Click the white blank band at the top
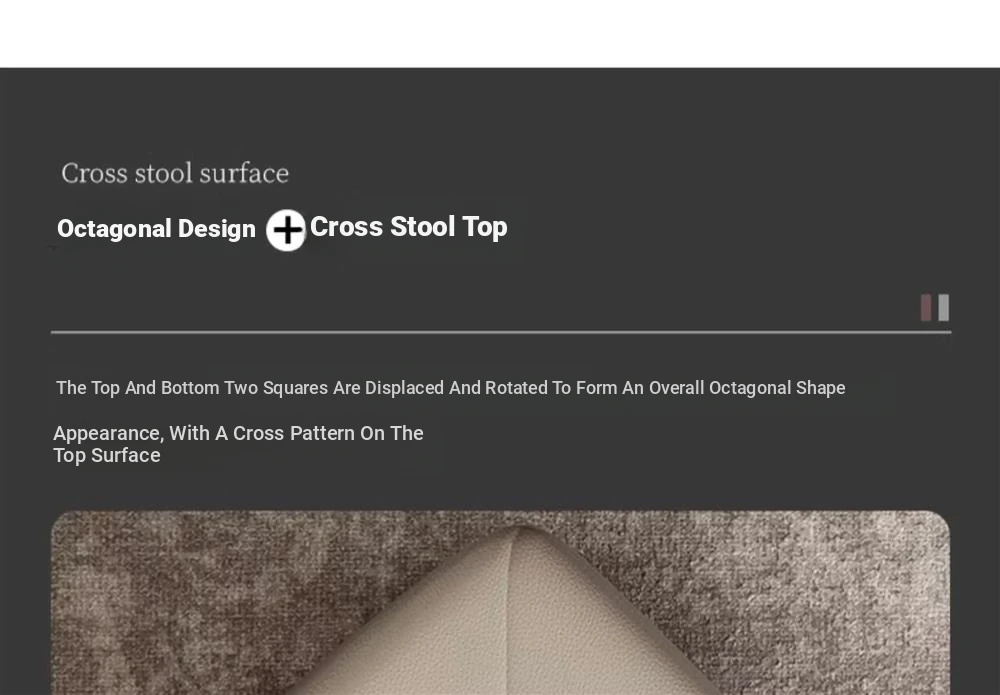The image size is (1000, 695). (500, 33)
